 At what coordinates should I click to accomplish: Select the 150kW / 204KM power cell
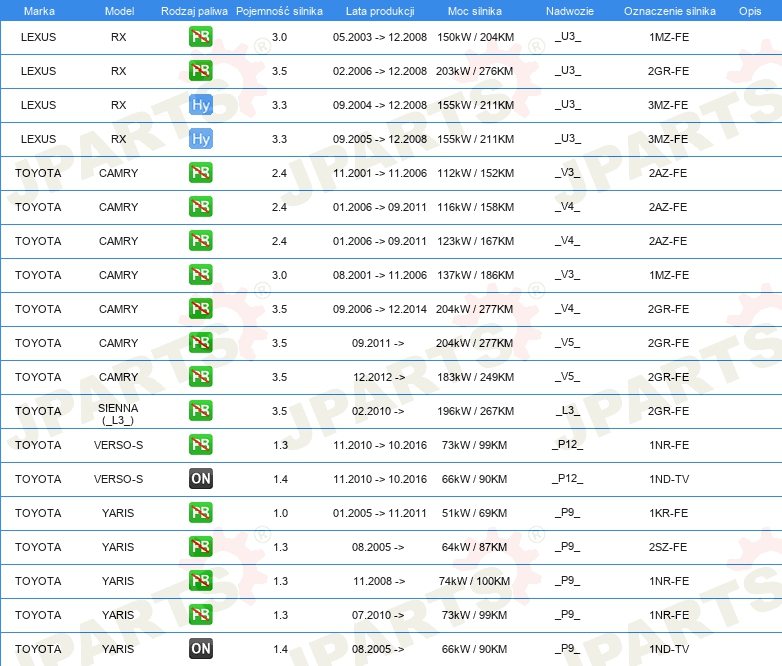[x=475, y=37]
